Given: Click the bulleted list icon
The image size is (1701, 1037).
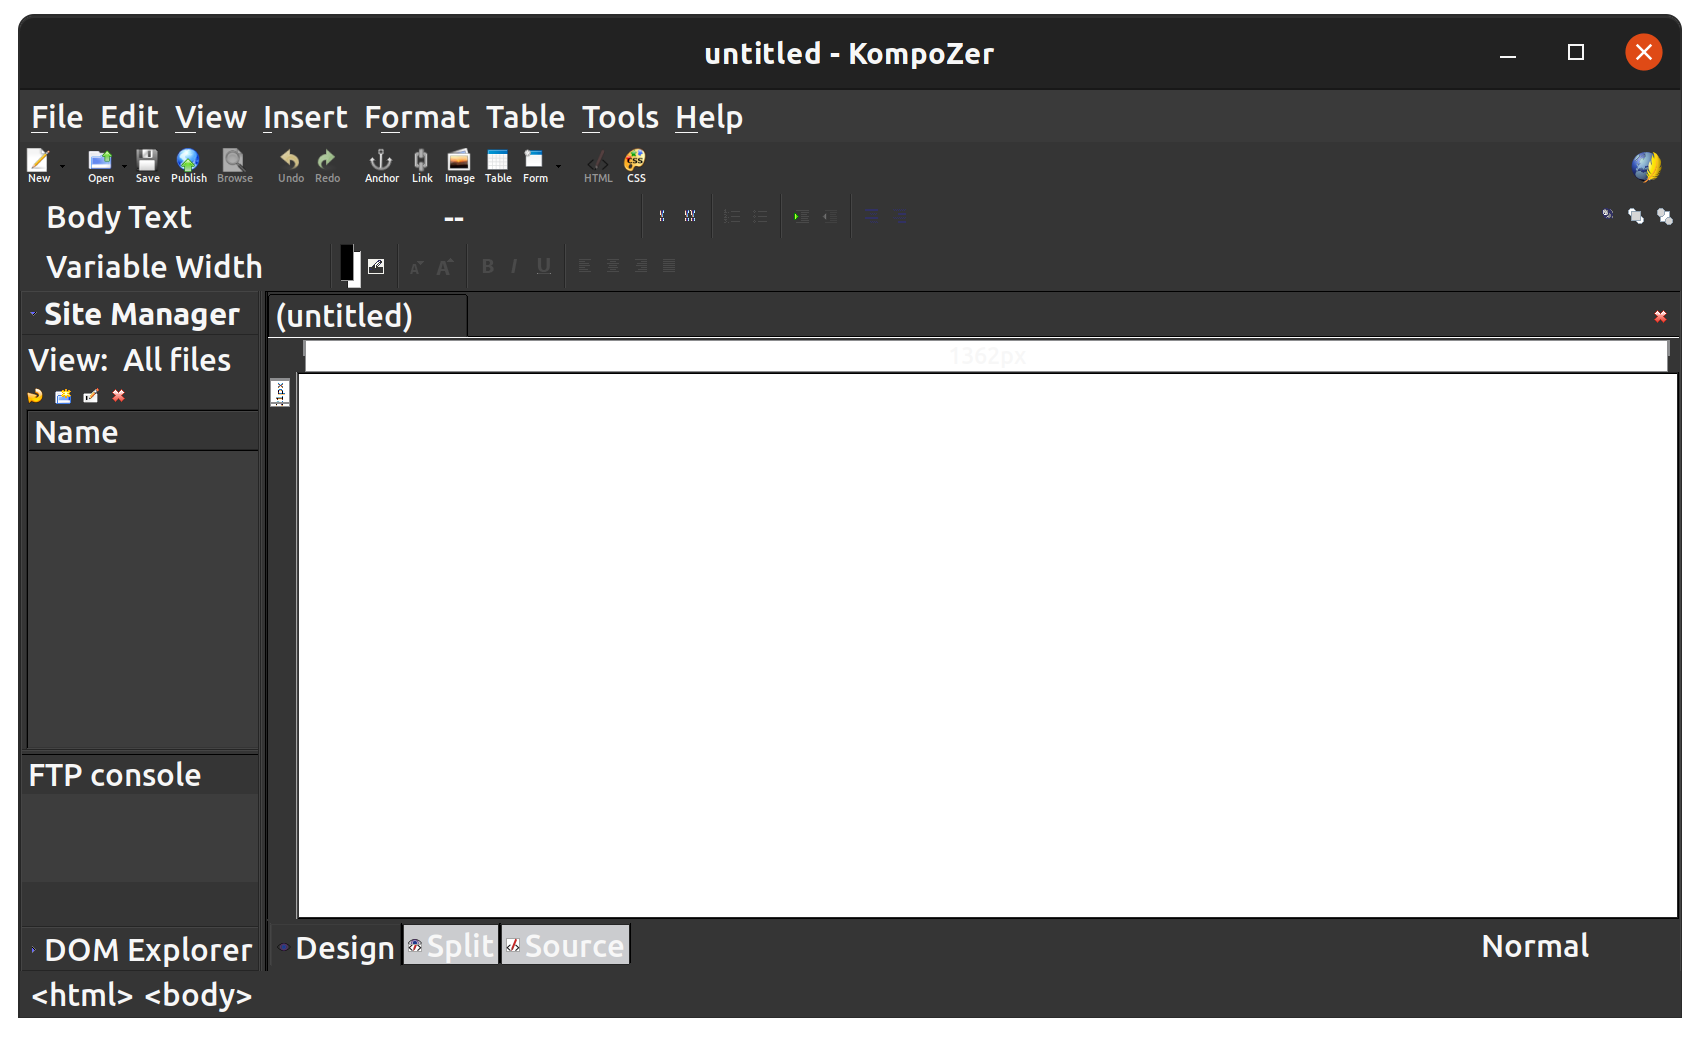Looking at the screenshot, I should (760, 216).
